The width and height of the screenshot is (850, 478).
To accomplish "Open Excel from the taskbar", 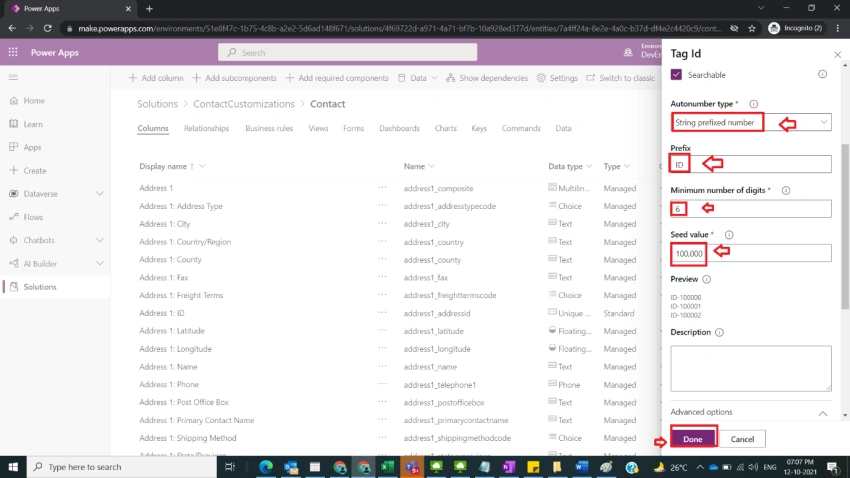I will point(388,467).
